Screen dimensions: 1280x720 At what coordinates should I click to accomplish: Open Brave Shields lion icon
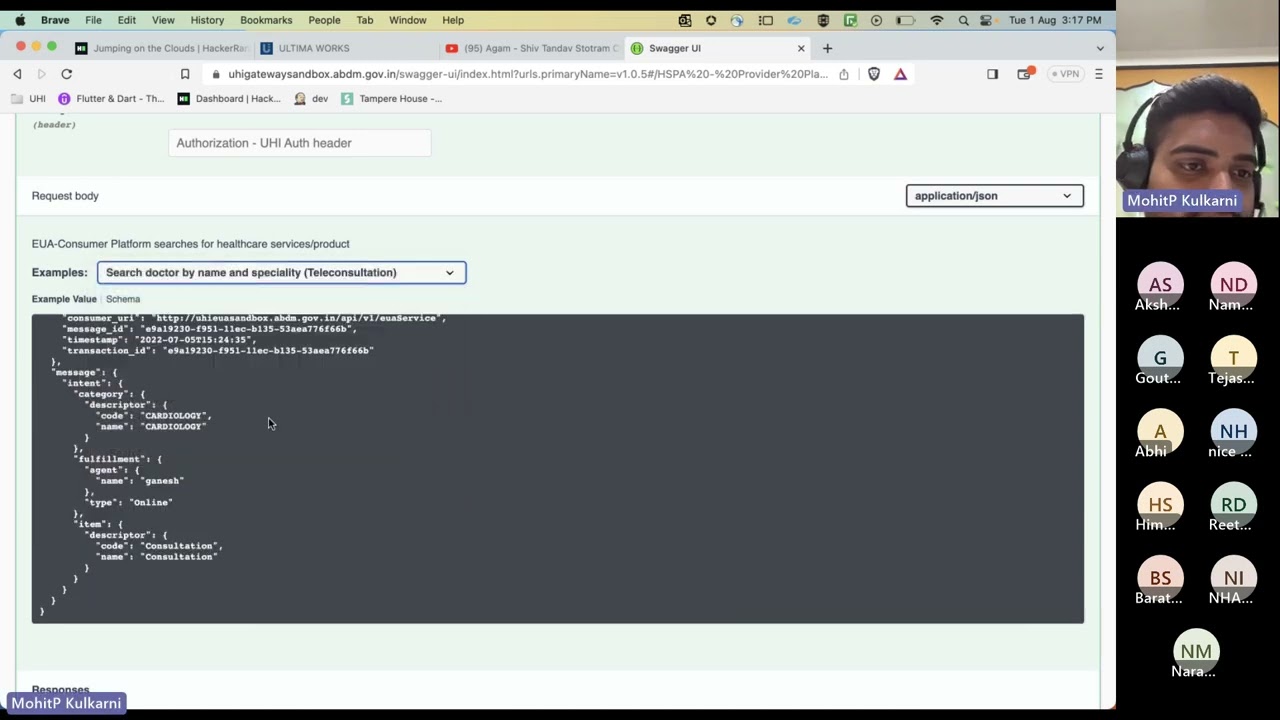click(874, 74)
